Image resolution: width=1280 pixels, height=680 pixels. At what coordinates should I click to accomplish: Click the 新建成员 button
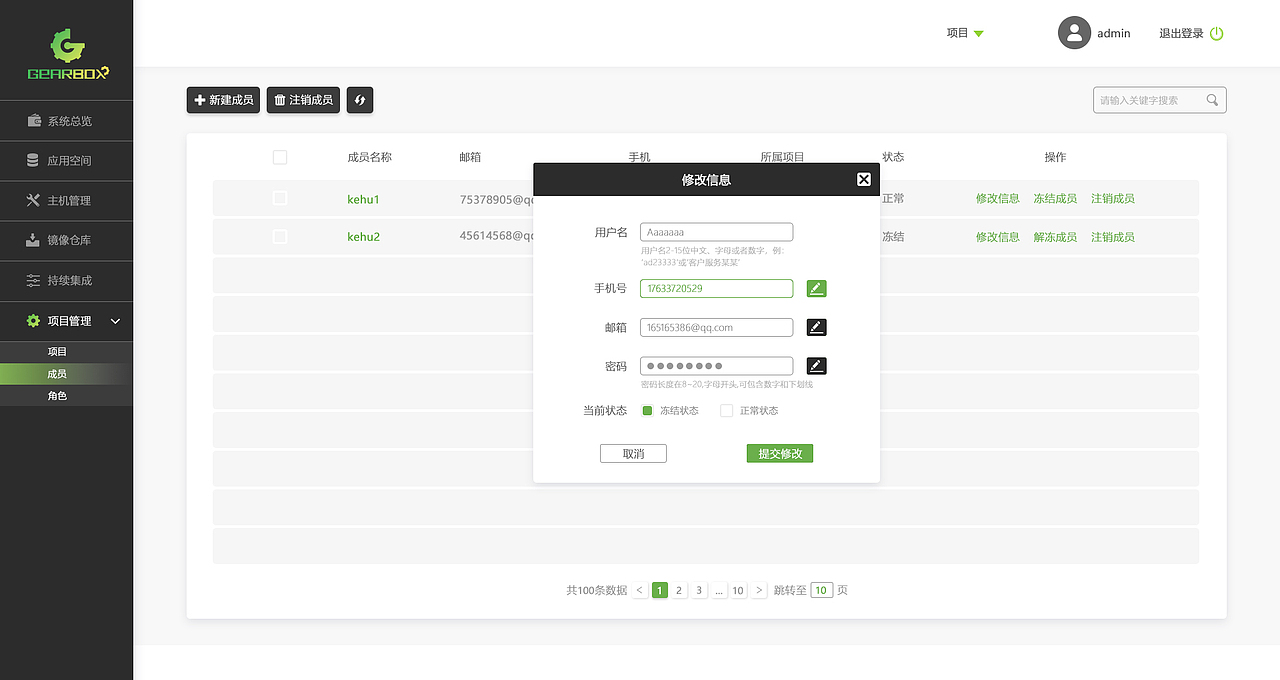(223, 100)
